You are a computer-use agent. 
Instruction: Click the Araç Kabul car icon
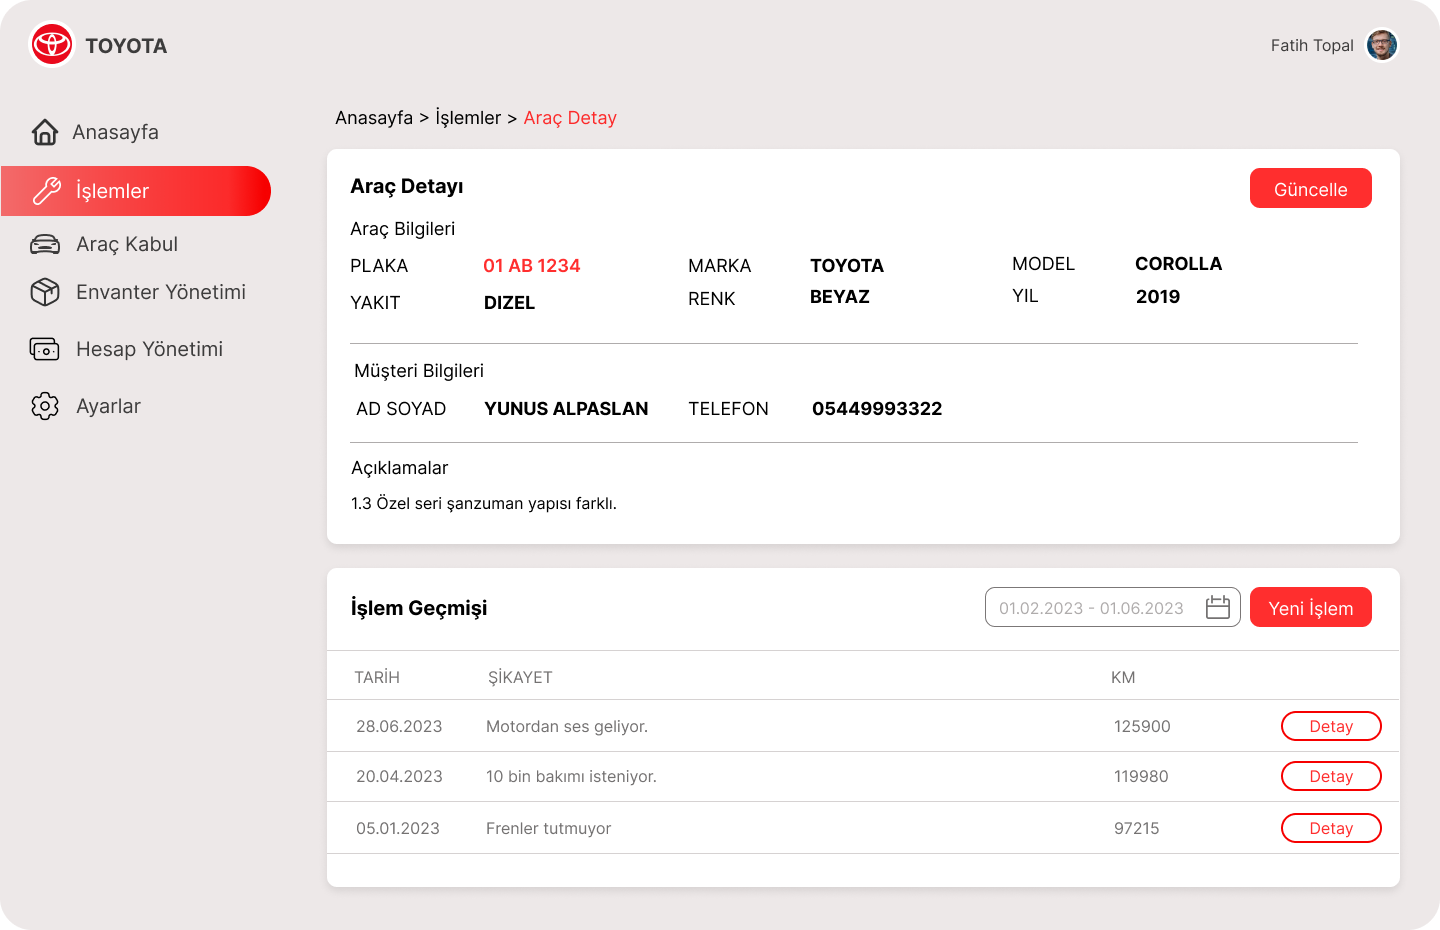point(45,244)
